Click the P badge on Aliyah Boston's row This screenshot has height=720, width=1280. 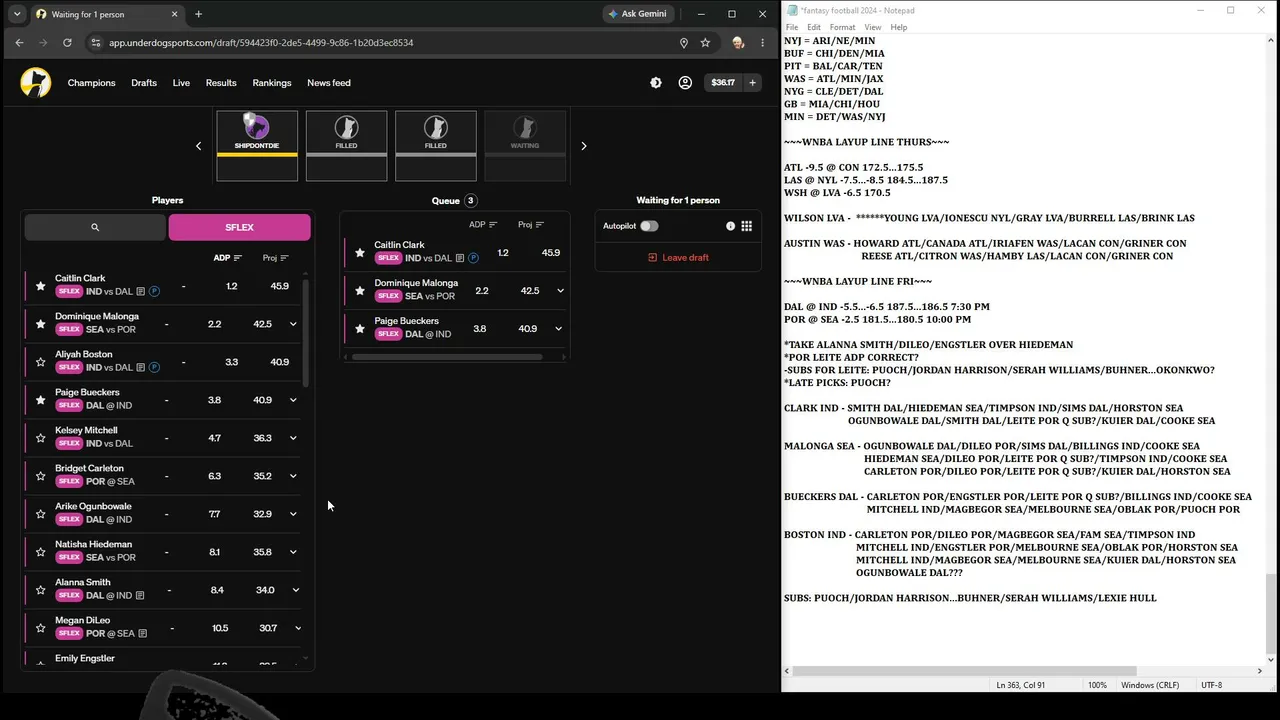click(x=155, y=368)
